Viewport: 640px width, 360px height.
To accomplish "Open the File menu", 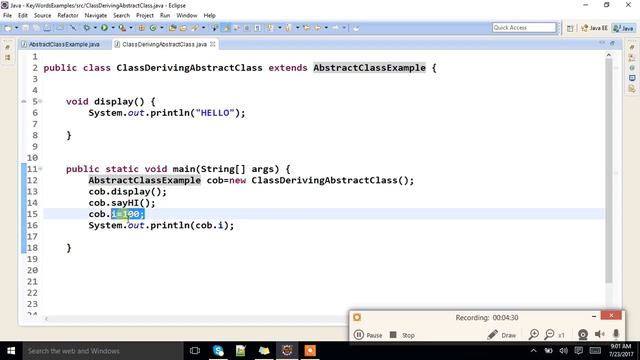I will pos(7,16).
